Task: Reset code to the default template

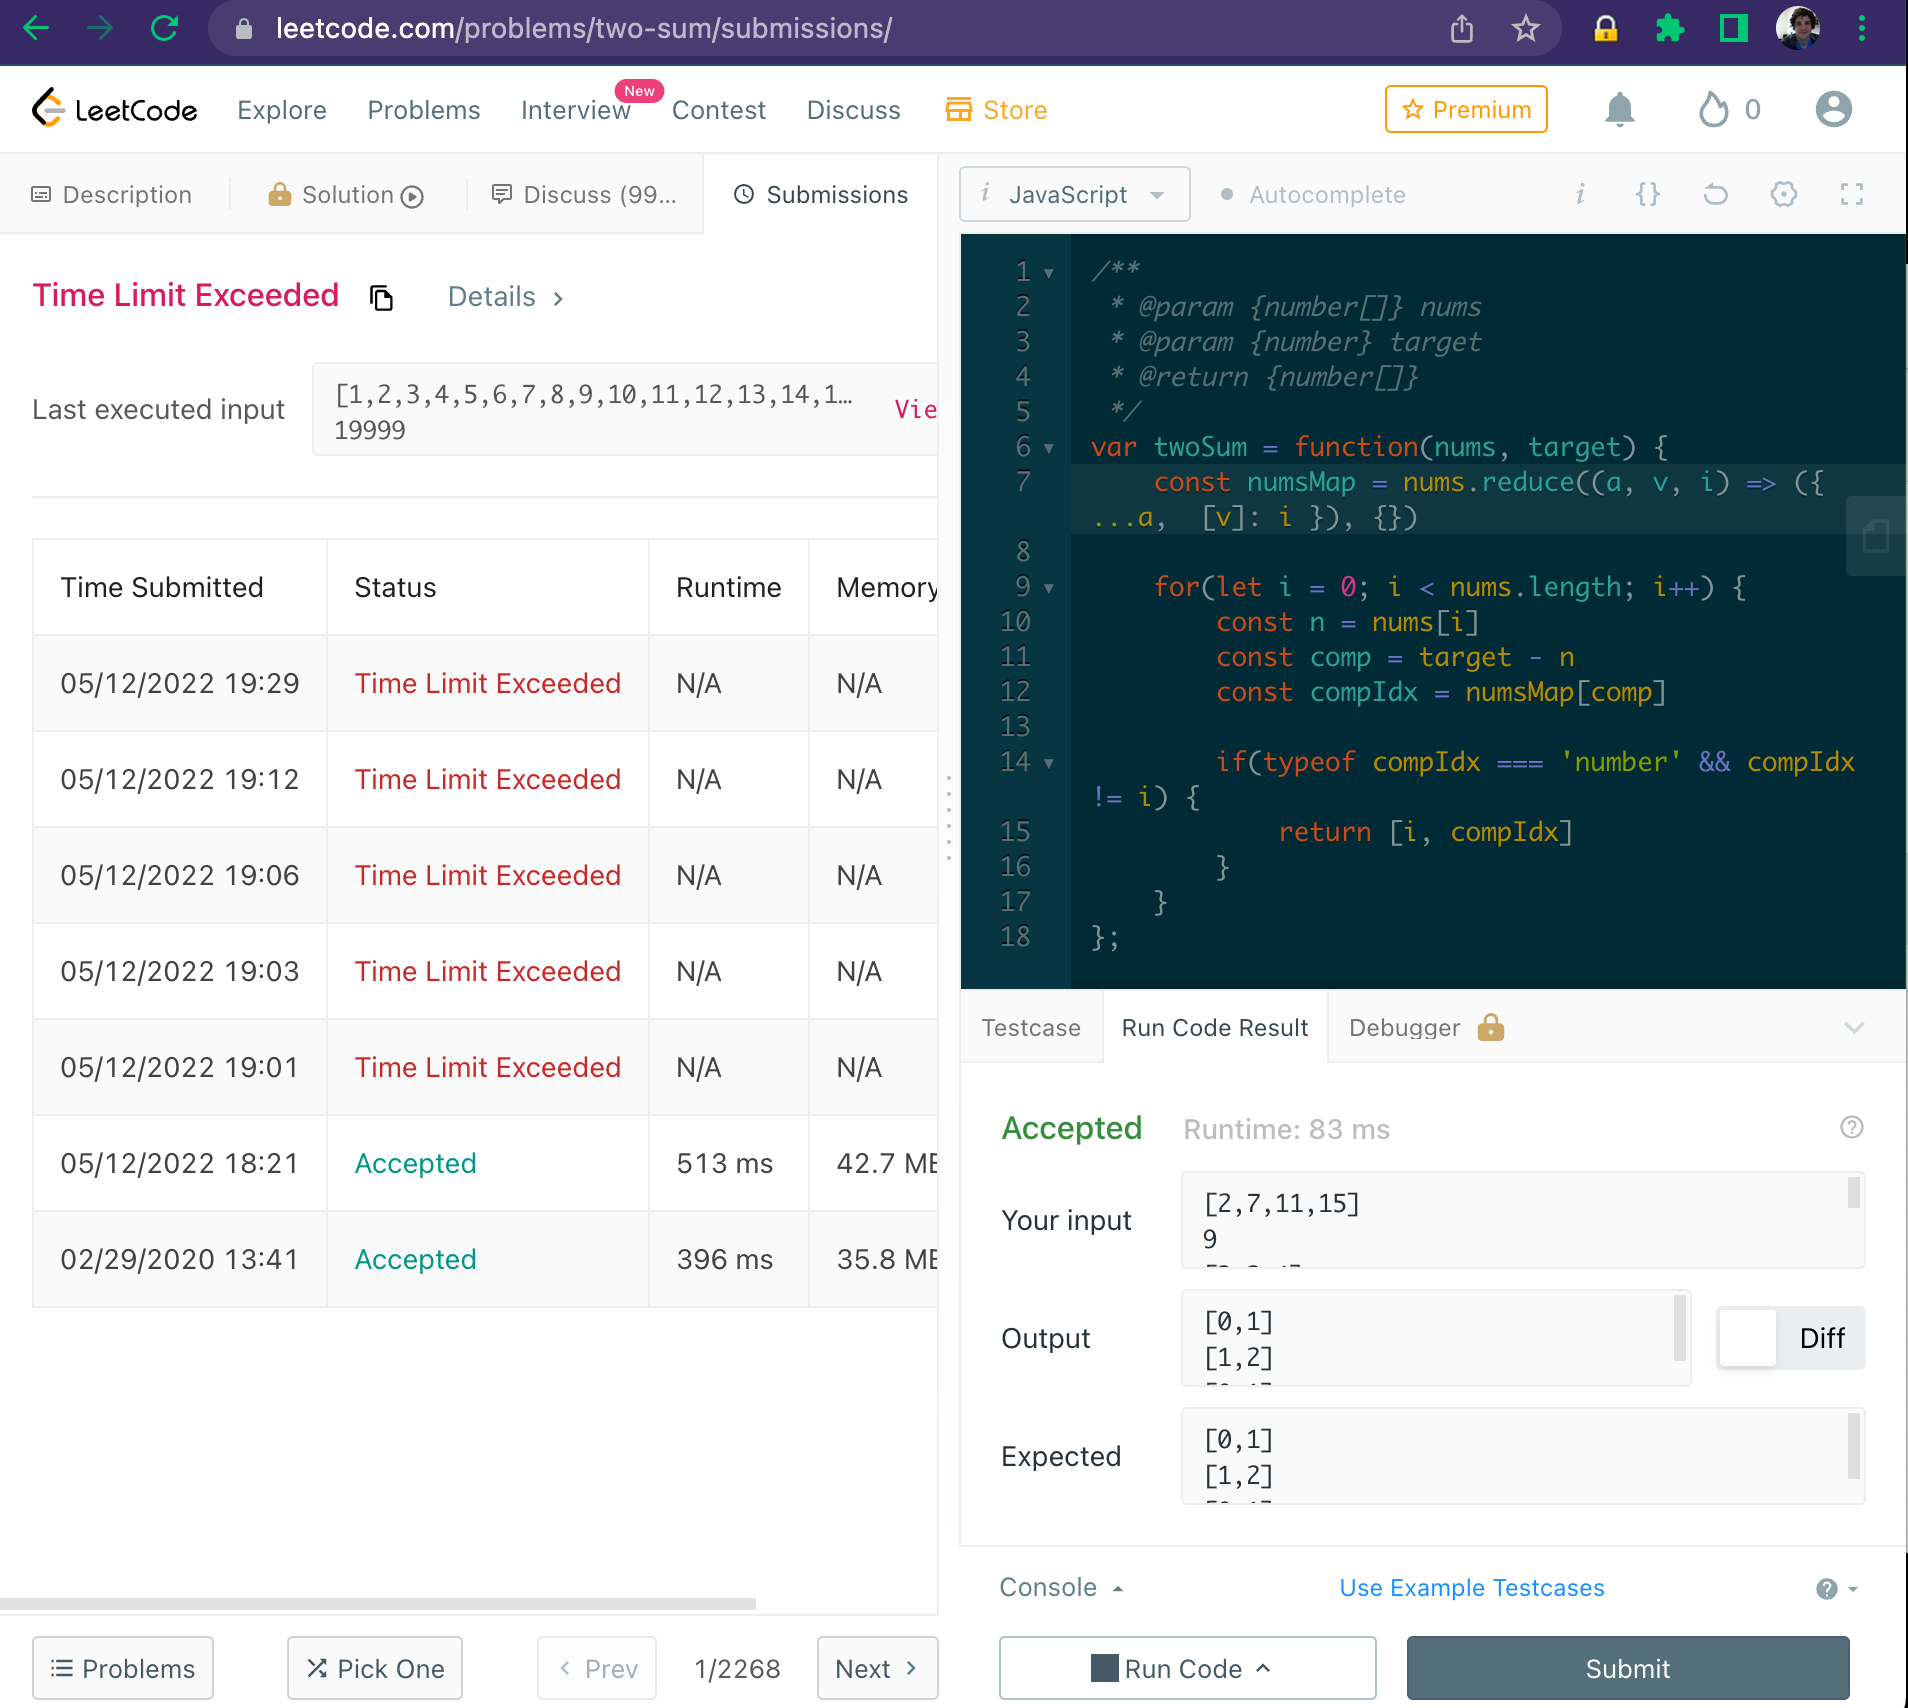Action: click(1716, 195)
